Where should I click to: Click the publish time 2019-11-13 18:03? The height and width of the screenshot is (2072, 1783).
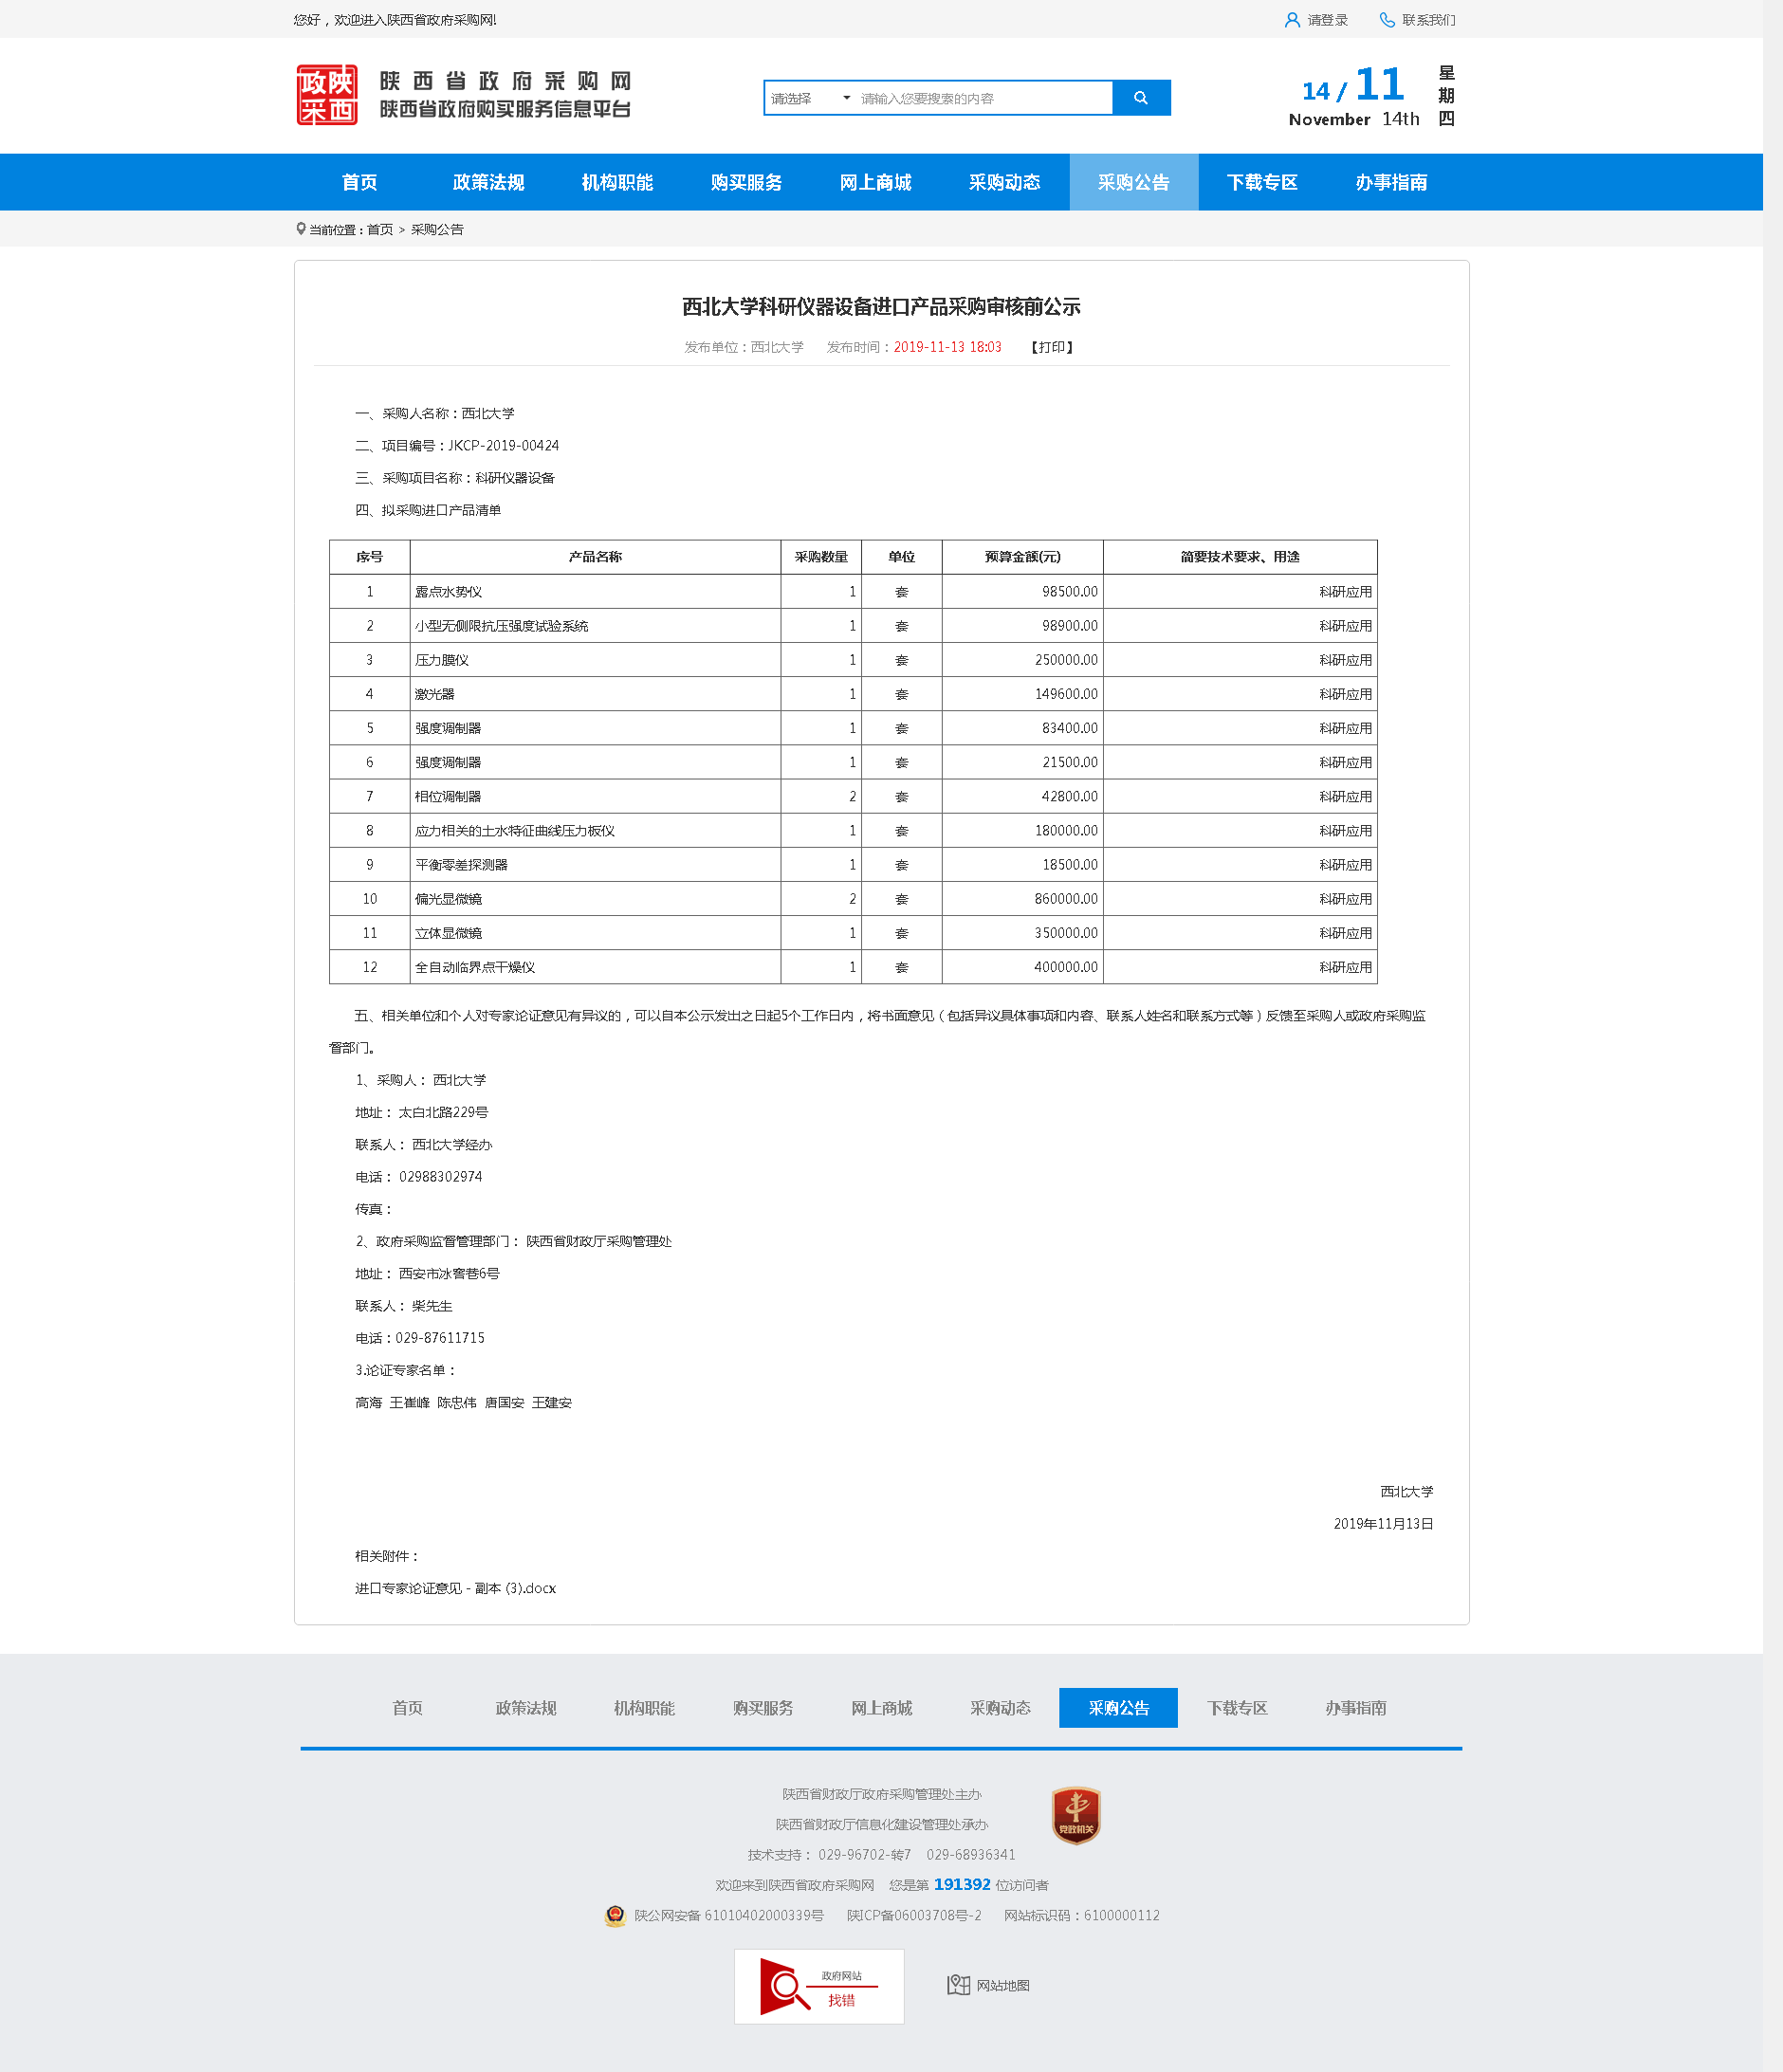point(947,347)
